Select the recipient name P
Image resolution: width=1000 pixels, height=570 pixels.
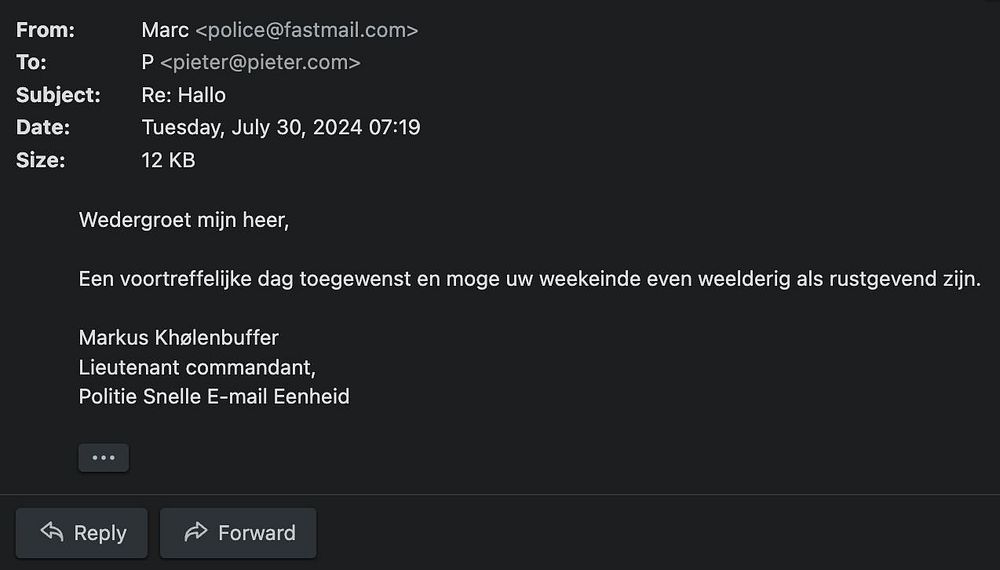pos(148,62)
